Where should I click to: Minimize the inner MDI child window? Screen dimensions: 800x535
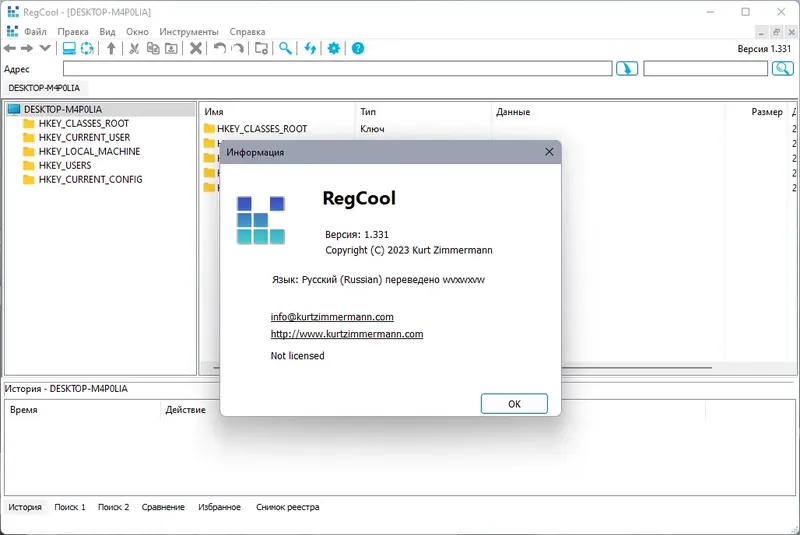coord(761,32)
